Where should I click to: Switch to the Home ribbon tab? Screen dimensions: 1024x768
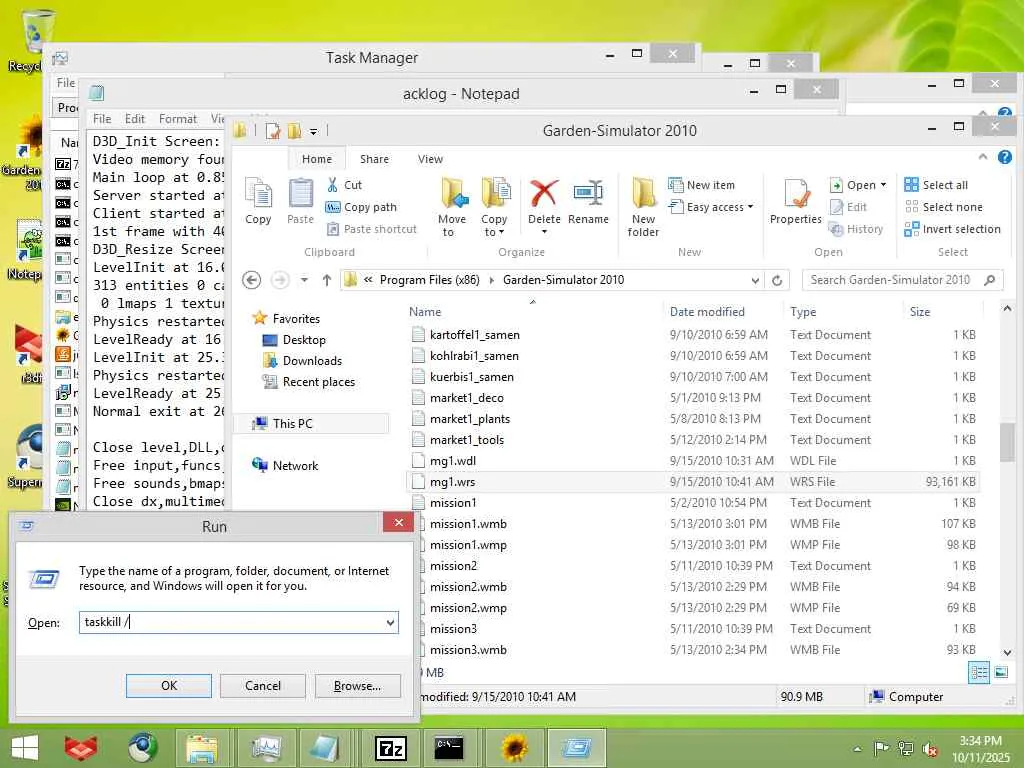[317, 159]
